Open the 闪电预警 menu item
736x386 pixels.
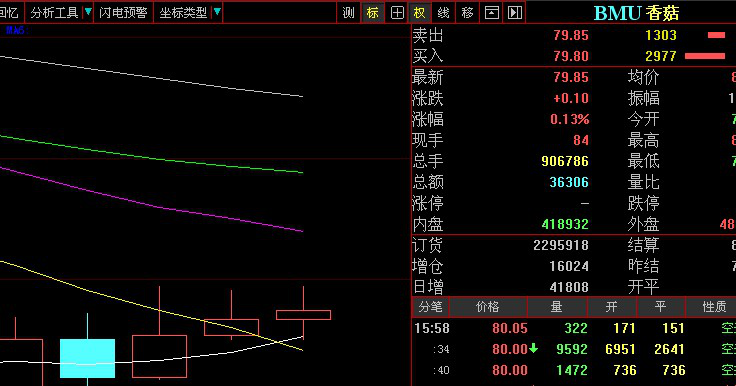[x=123, y=12]
